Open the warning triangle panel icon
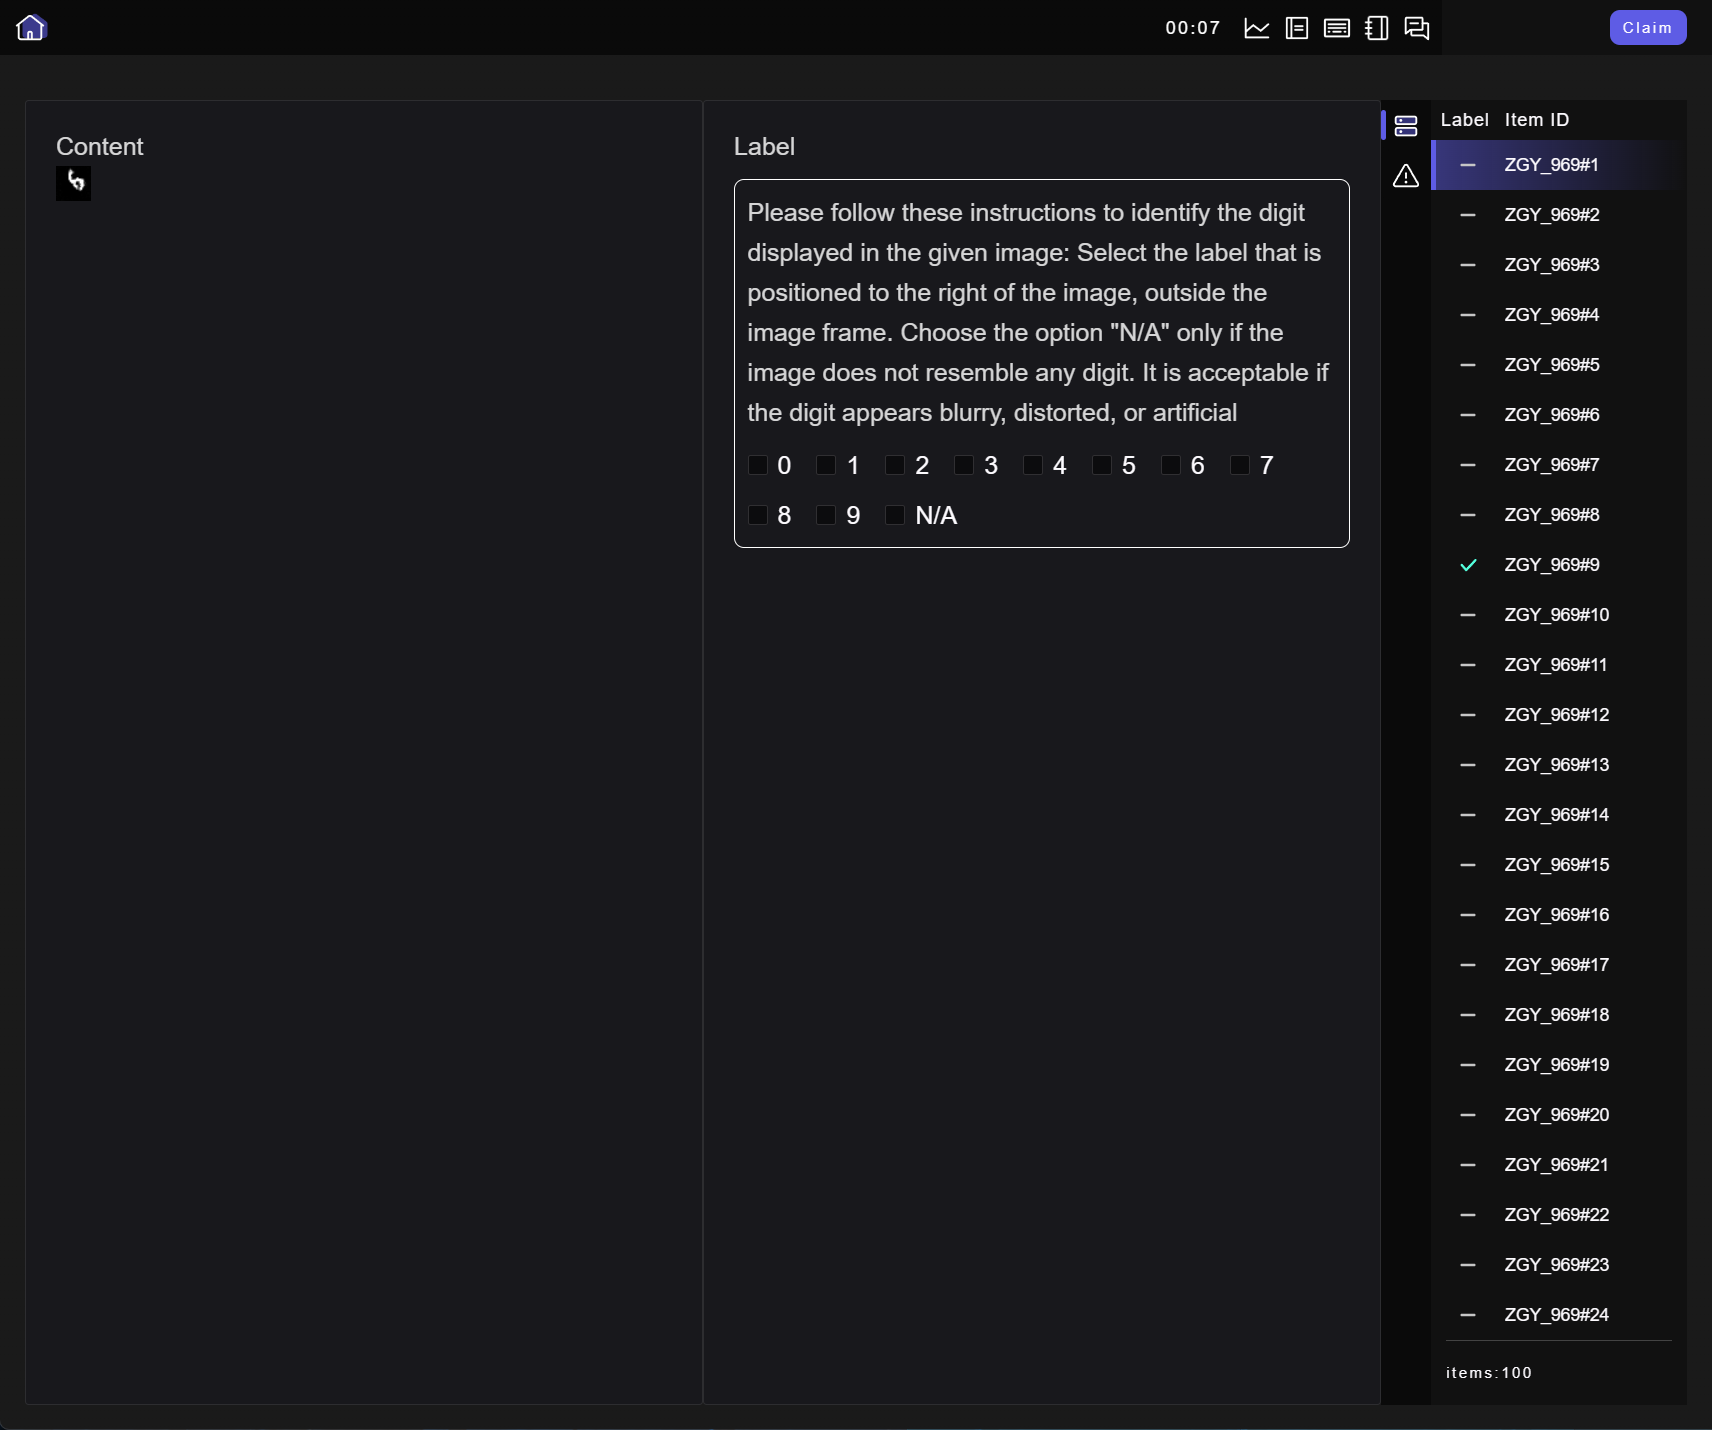The image size is (1712, 1430). pos(1405,176)
